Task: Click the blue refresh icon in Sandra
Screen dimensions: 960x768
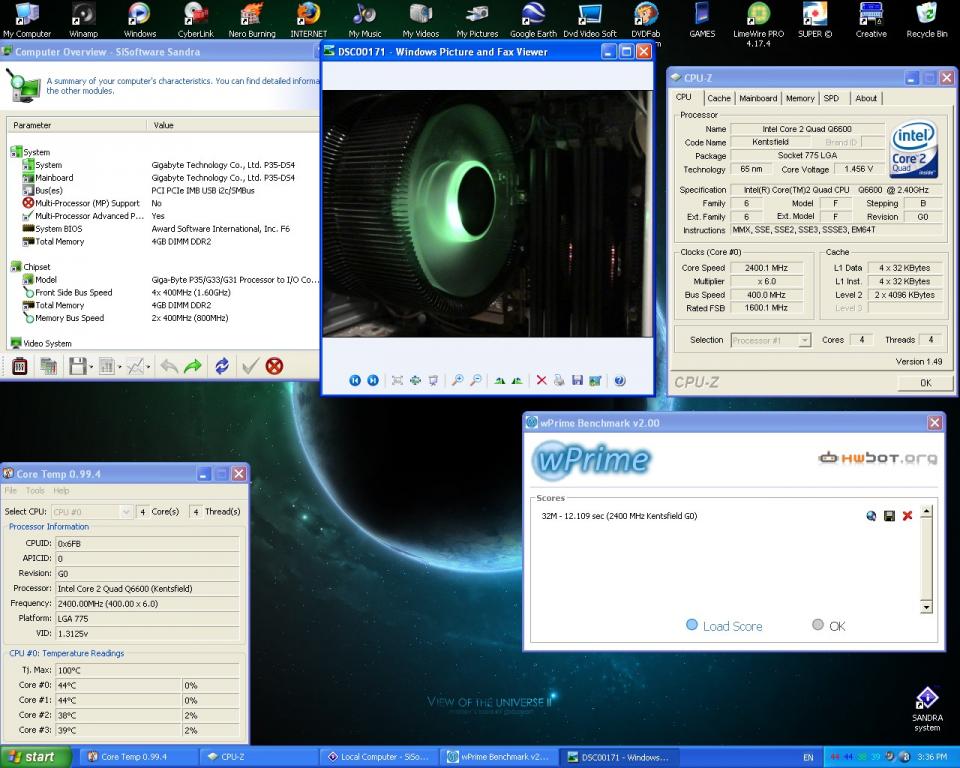Action: coord(222,366)
